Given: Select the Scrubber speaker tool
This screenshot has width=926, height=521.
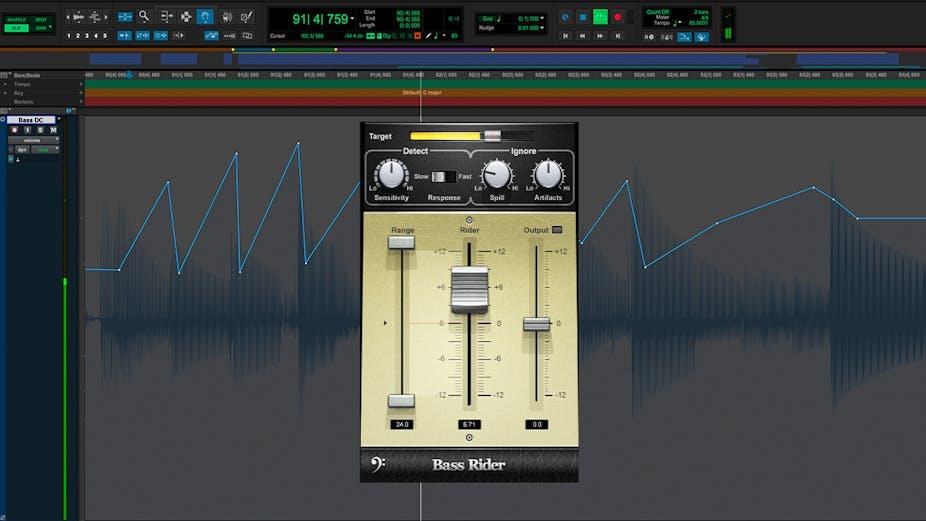Looking at the screenshot, I should [x=226, y=16].
